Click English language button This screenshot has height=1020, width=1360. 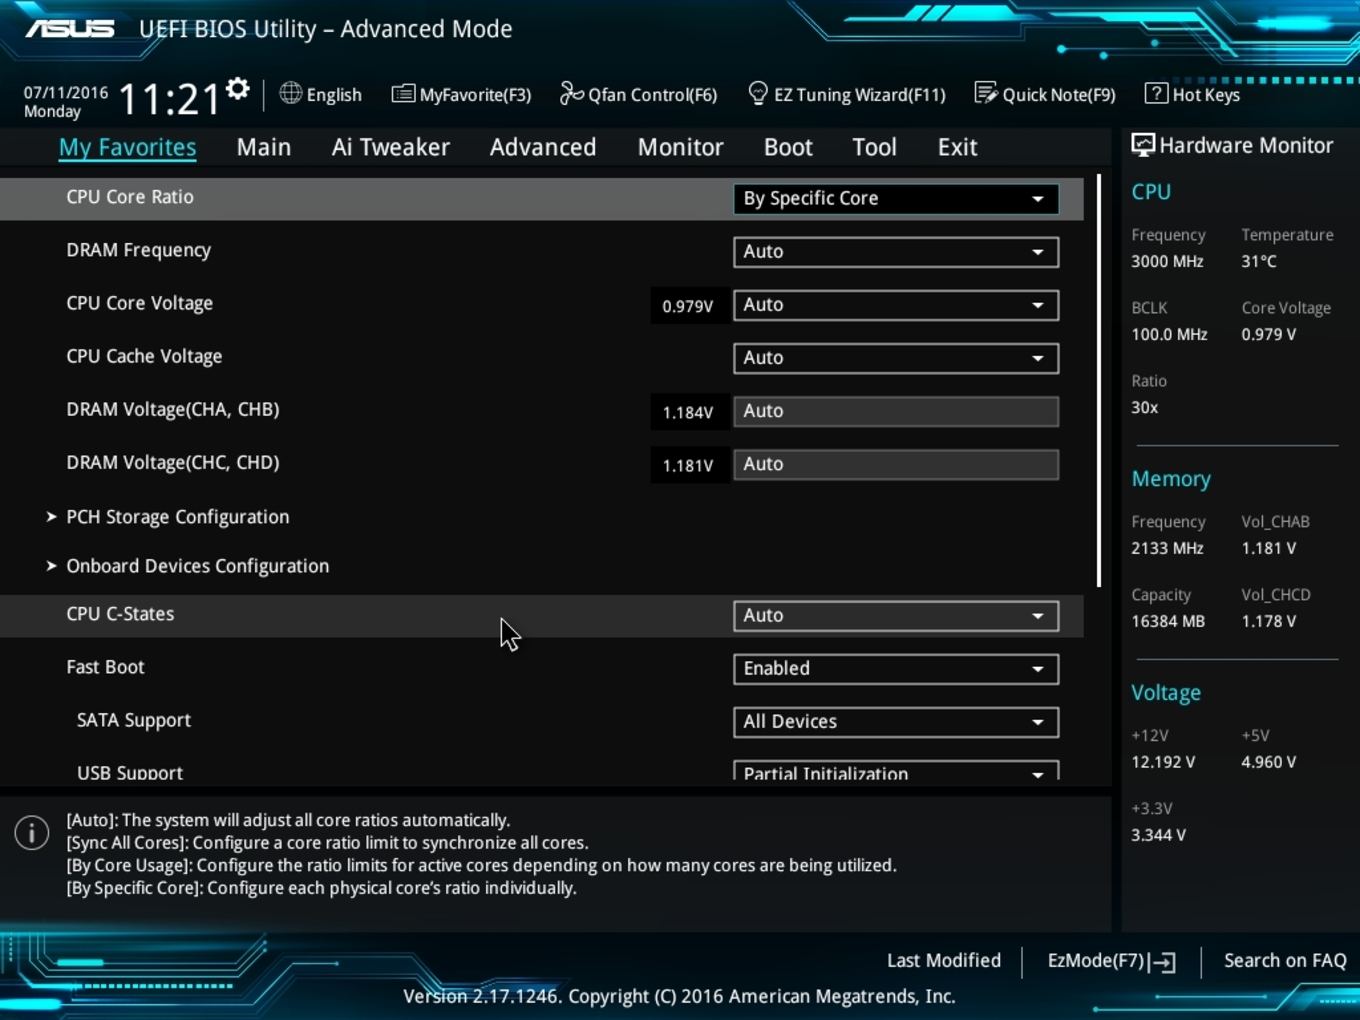click(334, 94)
